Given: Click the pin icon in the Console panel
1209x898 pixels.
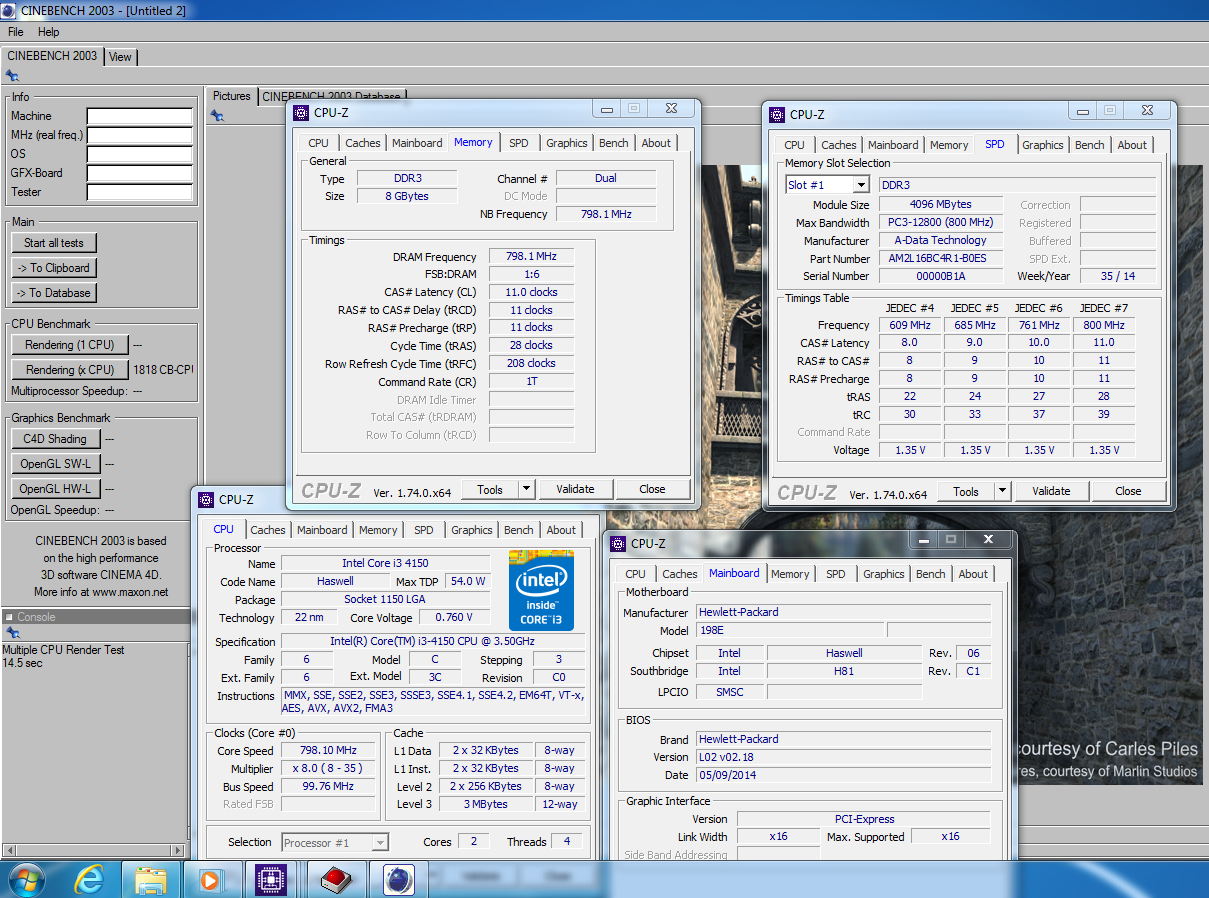Looking at the screenshot, I should 11,633.
